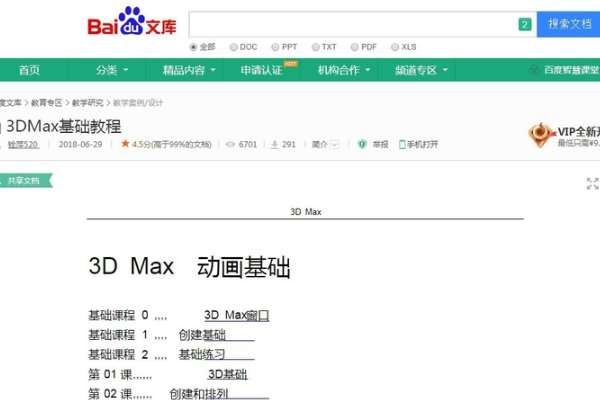Open the 教育专区 breadcrumb link
The image size is (600, 400).
pos(46,103)
